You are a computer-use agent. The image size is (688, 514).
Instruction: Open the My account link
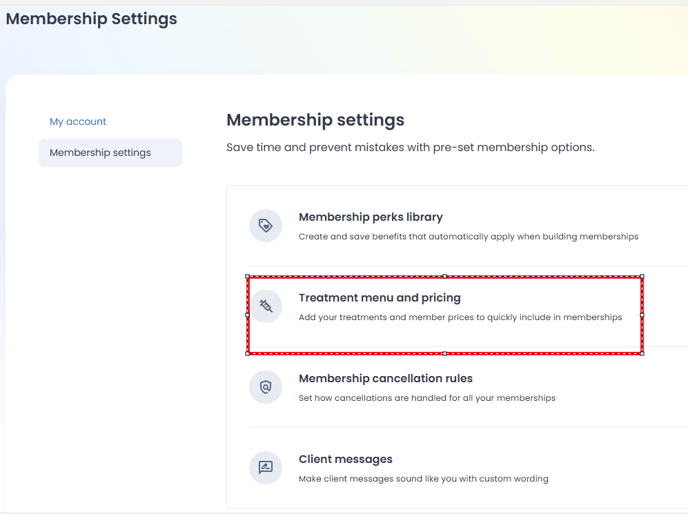tap(78, 122)
